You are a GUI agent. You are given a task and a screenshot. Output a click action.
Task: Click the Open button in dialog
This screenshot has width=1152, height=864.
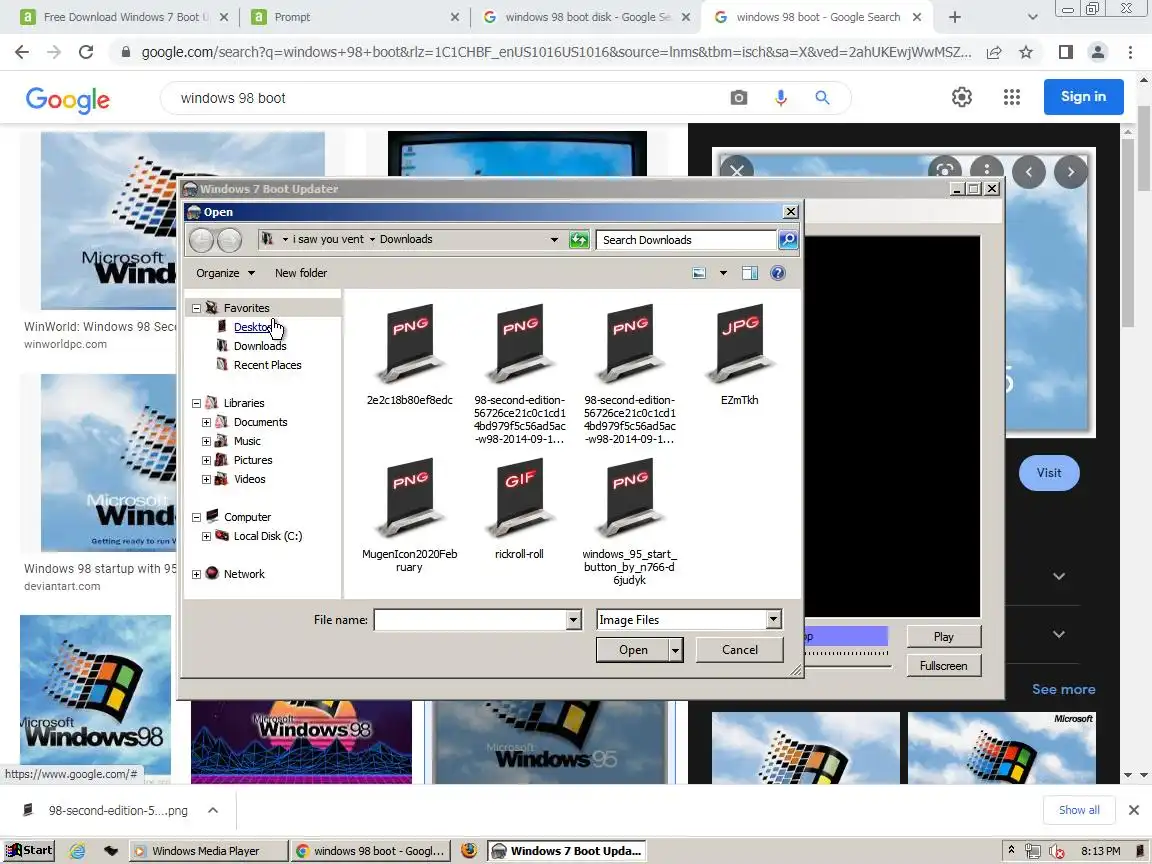click(633, 650)
